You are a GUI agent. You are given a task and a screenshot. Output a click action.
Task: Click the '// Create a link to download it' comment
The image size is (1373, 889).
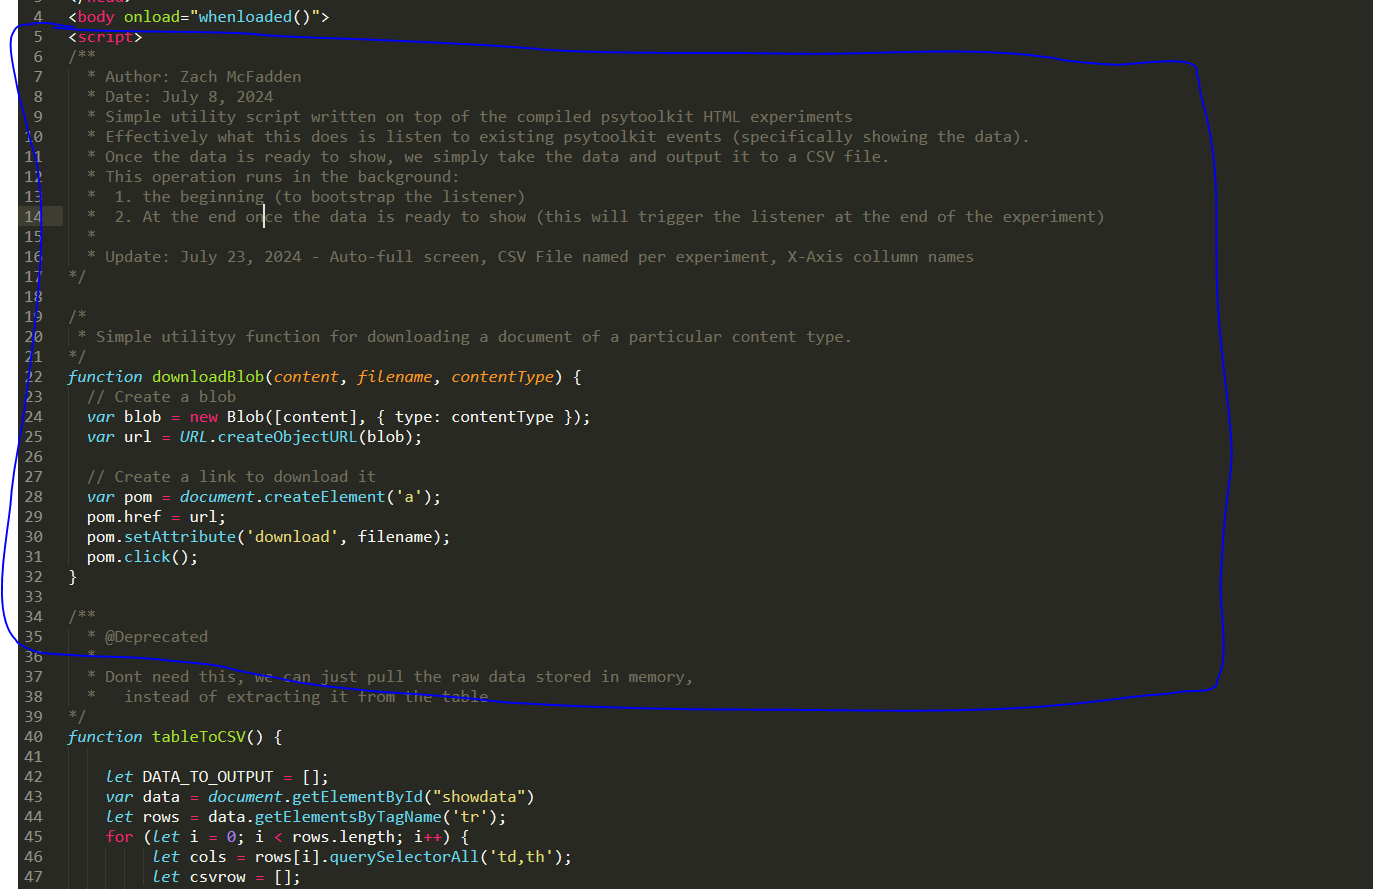[x=232, y=477]
